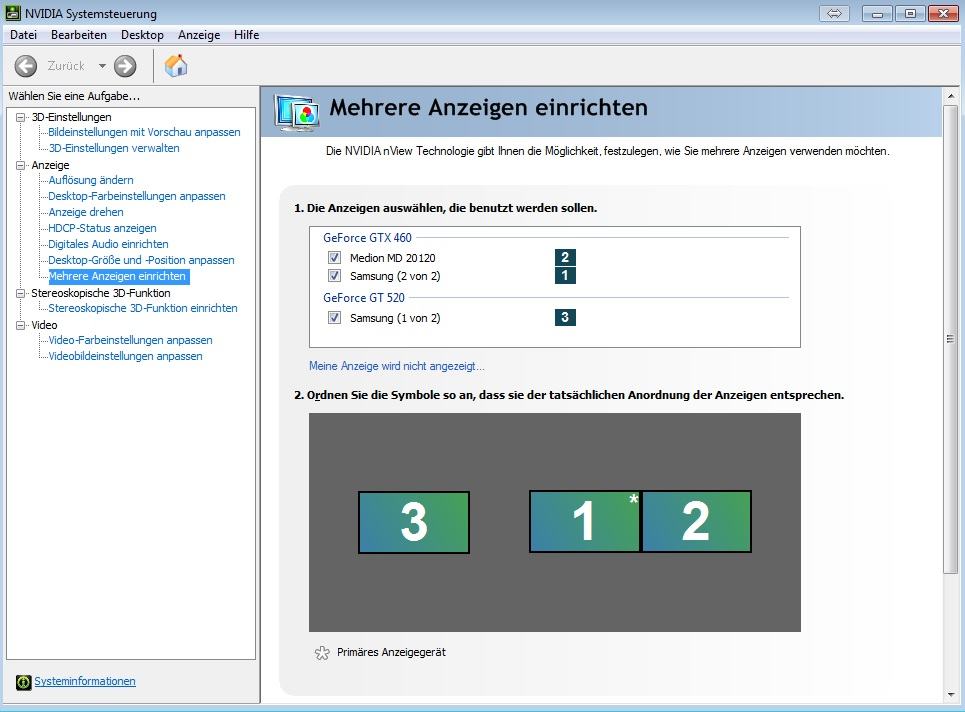This screenshot has height=712, width=965.
Task: Click the Medion MD 20120 label
Action: [393, 258]
